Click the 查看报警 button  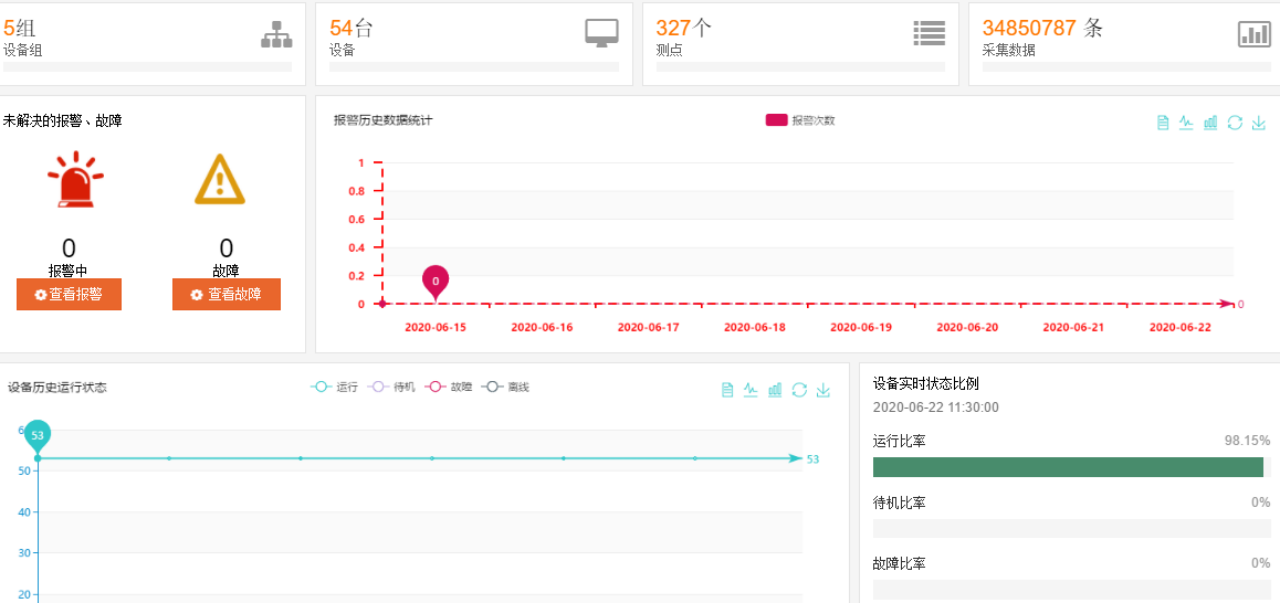69,294
